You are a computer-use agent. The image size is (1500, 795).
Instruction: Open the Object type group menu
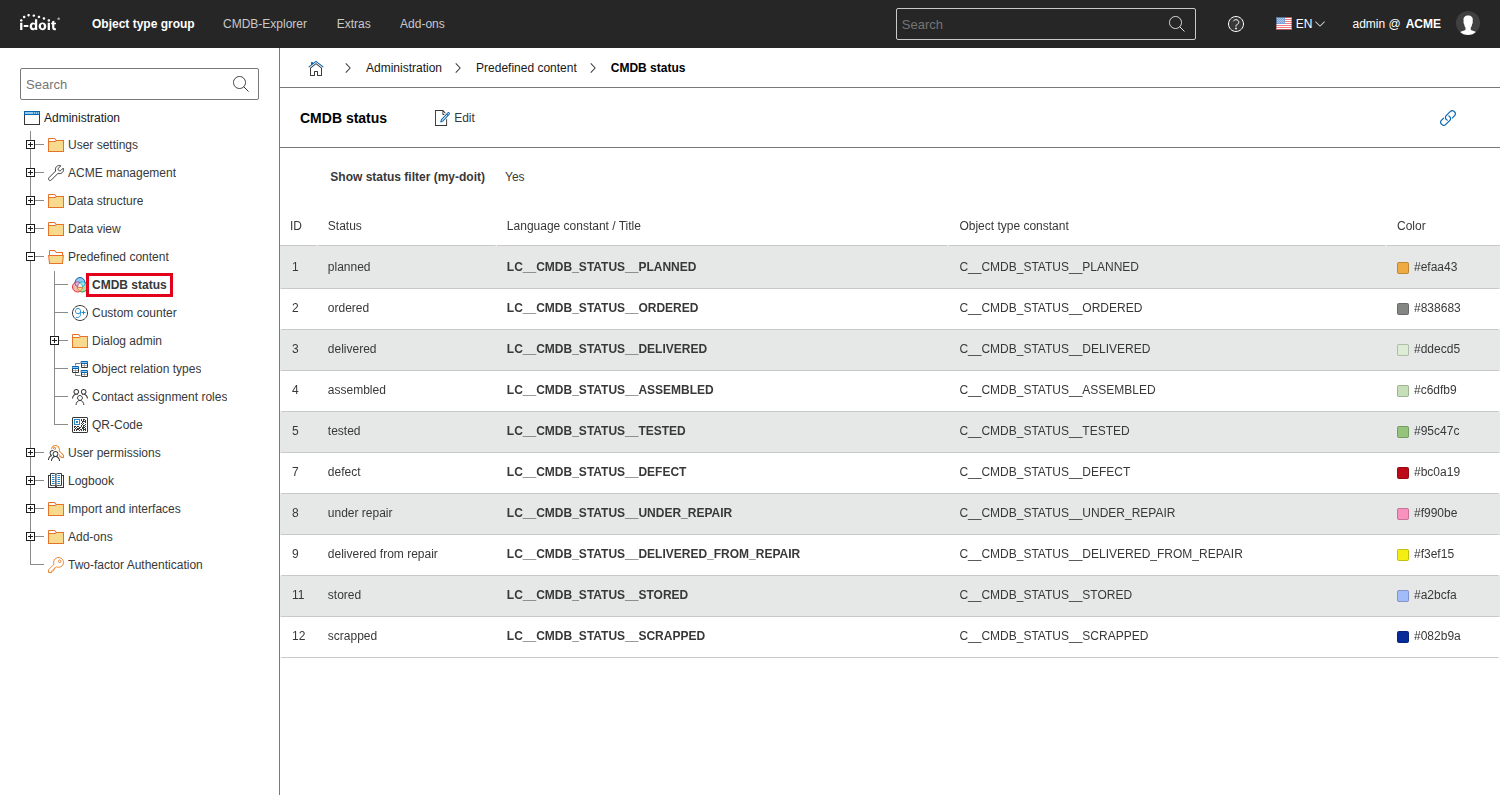click(x=143, y=24)
